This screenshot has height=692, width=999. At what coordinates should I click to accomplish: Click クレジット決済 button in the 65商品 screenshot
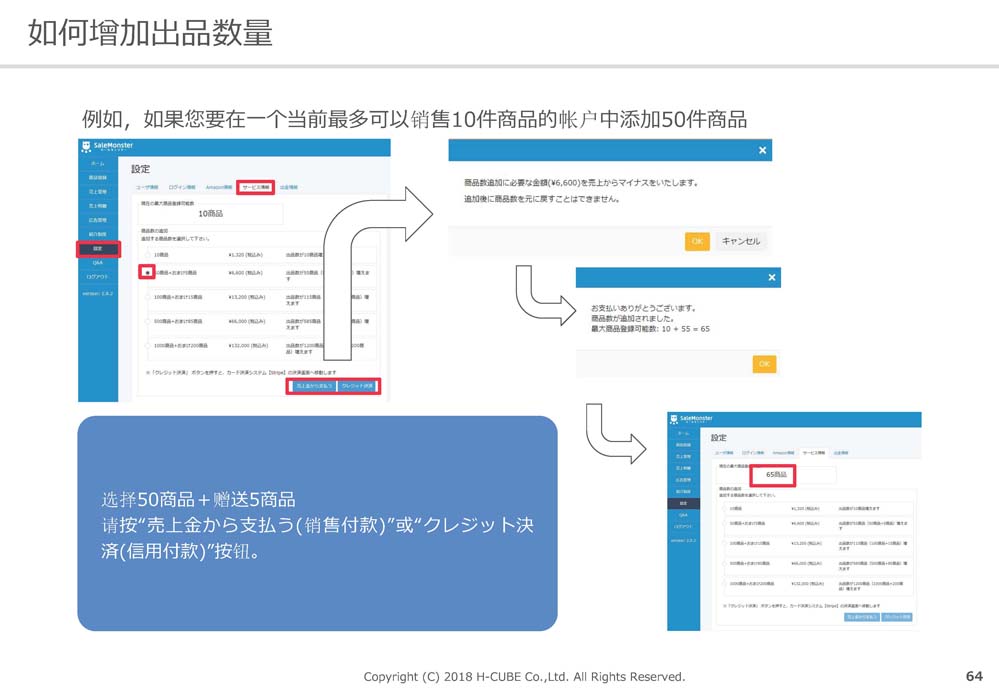pyautogui.click(x=897, y=617)
